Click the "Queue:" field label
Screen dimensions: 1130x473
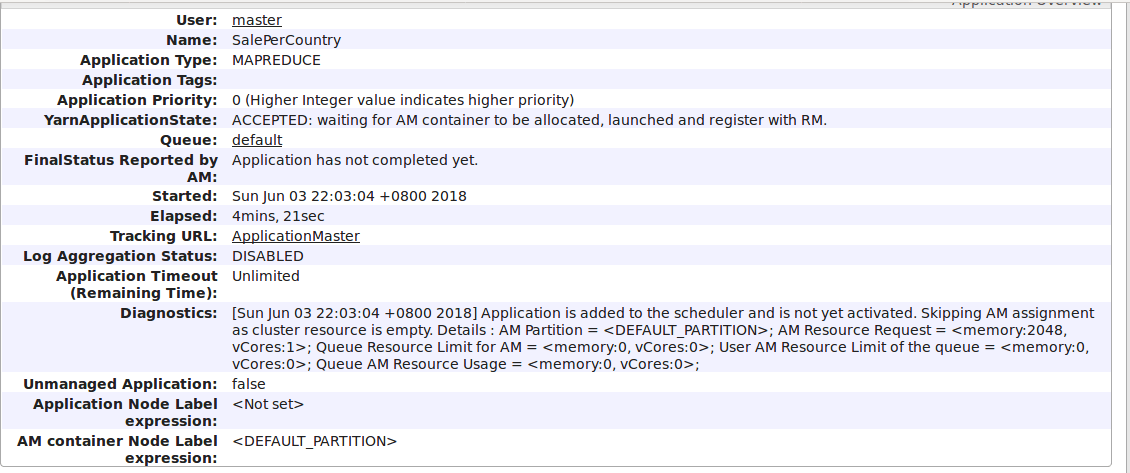[x=189, y=140]
